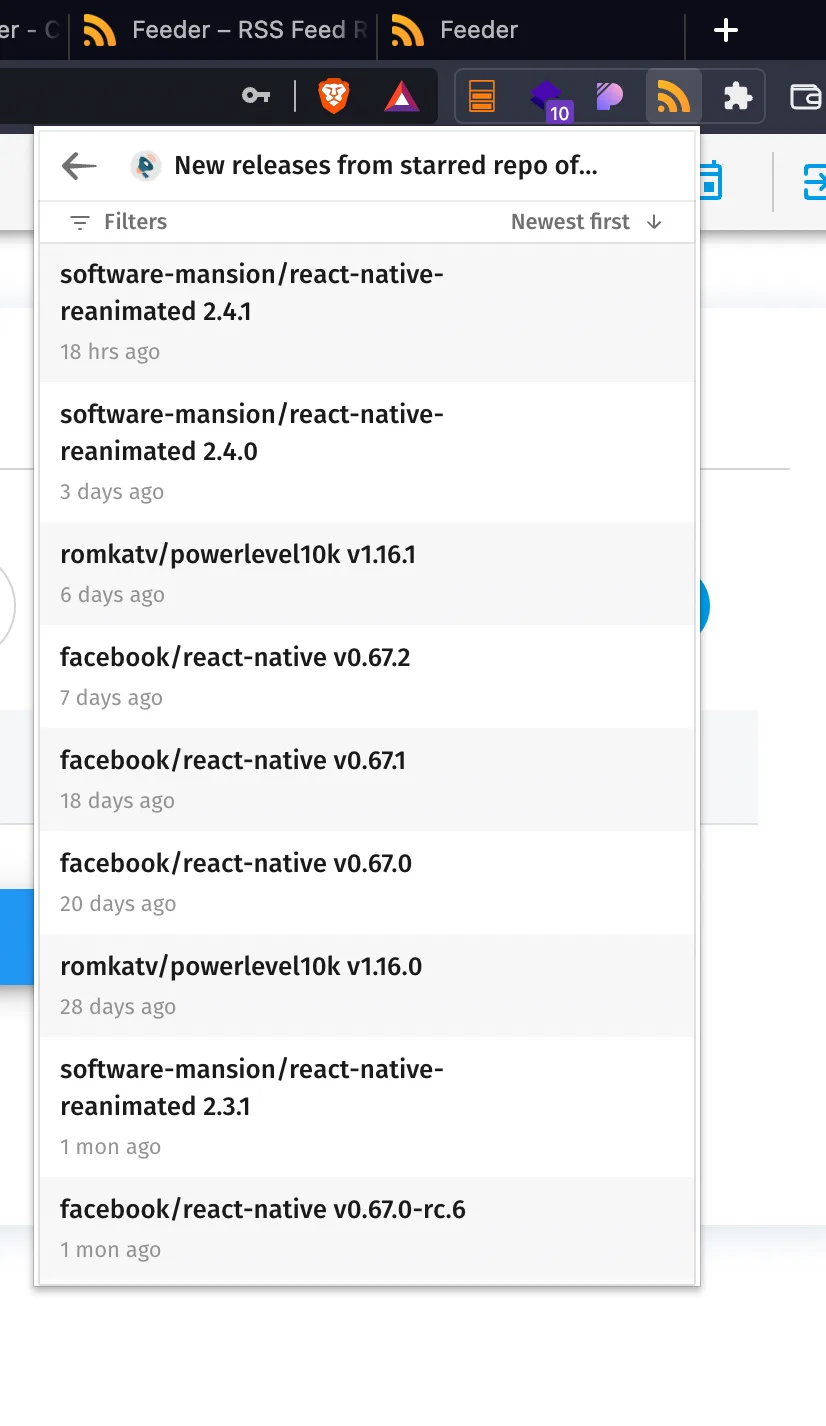Image resolution: width=826 pixels, height=1426 pixels.
Task: Open facebook/react-native v0.67.0-rc.6 entry
Action: click(367, 1228)
